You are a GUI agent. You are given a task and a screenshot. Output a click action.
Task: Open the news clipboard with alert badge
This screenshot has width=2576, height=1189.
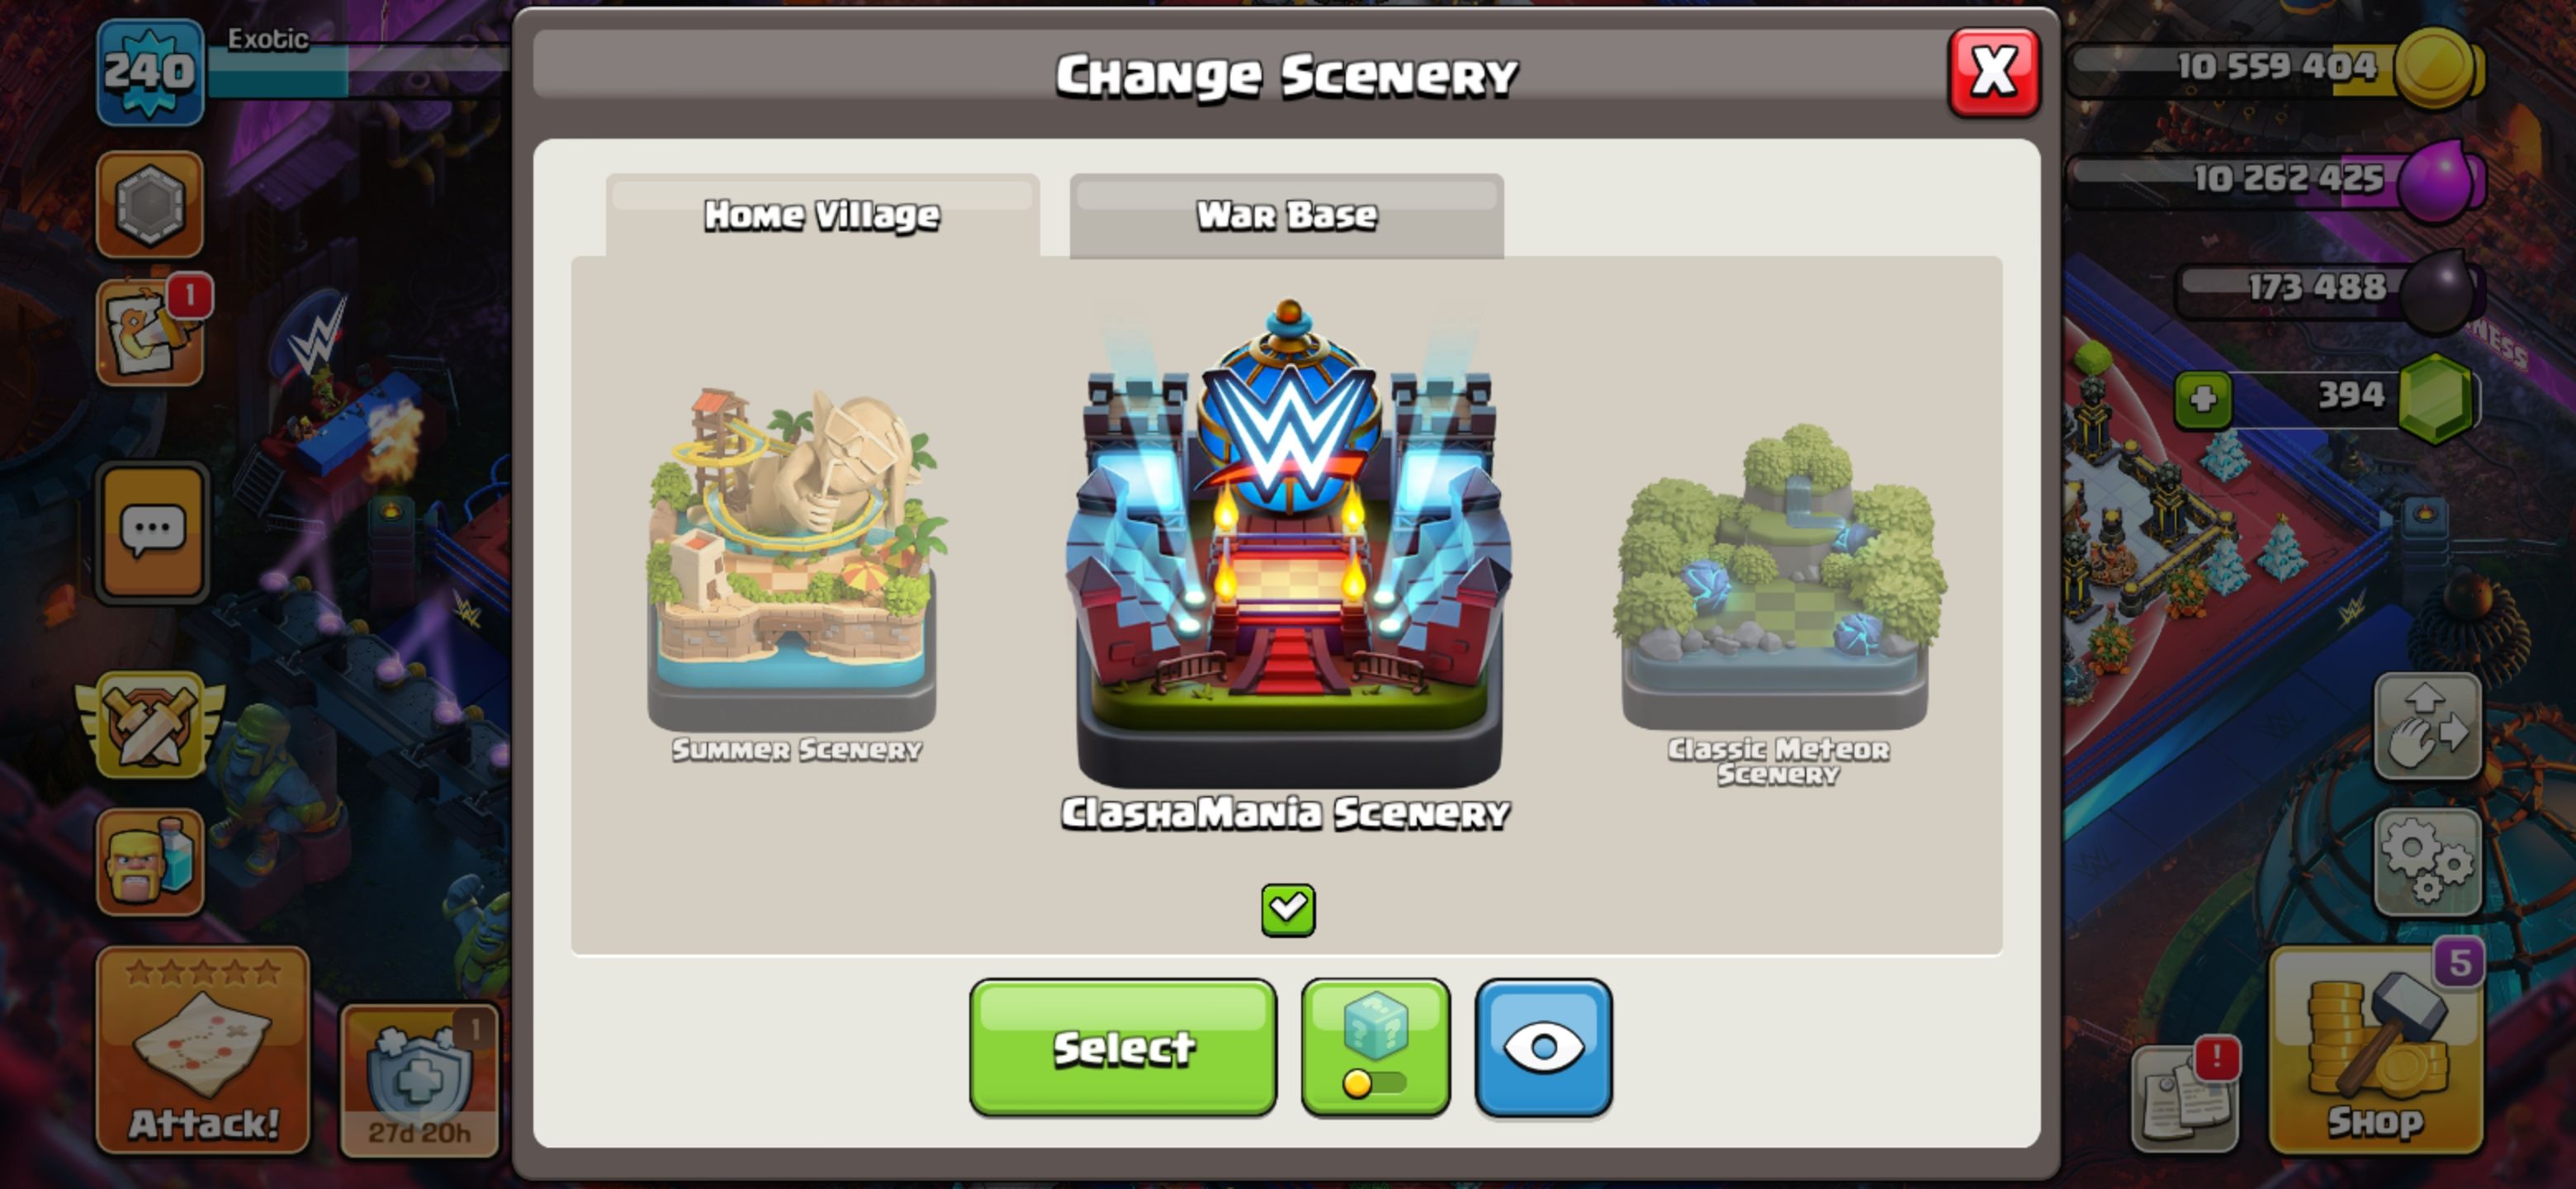[x=2185, y=1097]
